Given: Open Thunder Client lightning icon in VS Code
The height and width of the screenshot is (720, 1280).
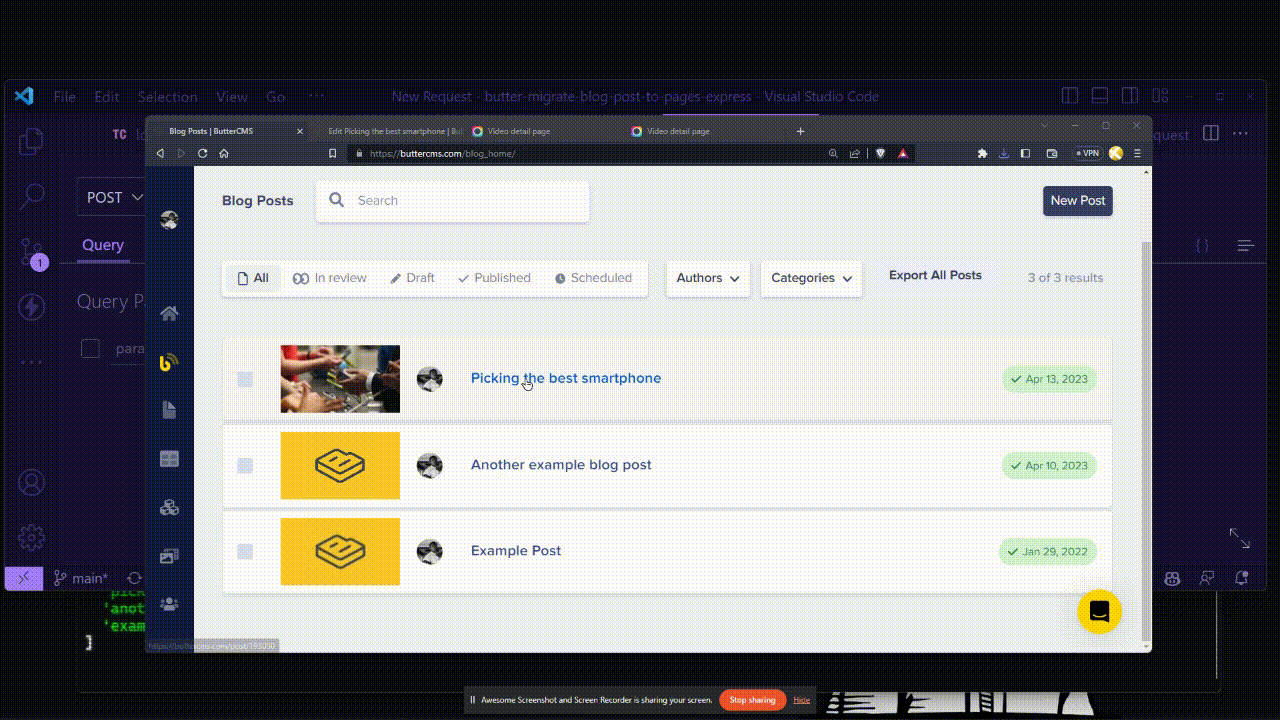Looking at the screenshot, I should click(32, 307).
